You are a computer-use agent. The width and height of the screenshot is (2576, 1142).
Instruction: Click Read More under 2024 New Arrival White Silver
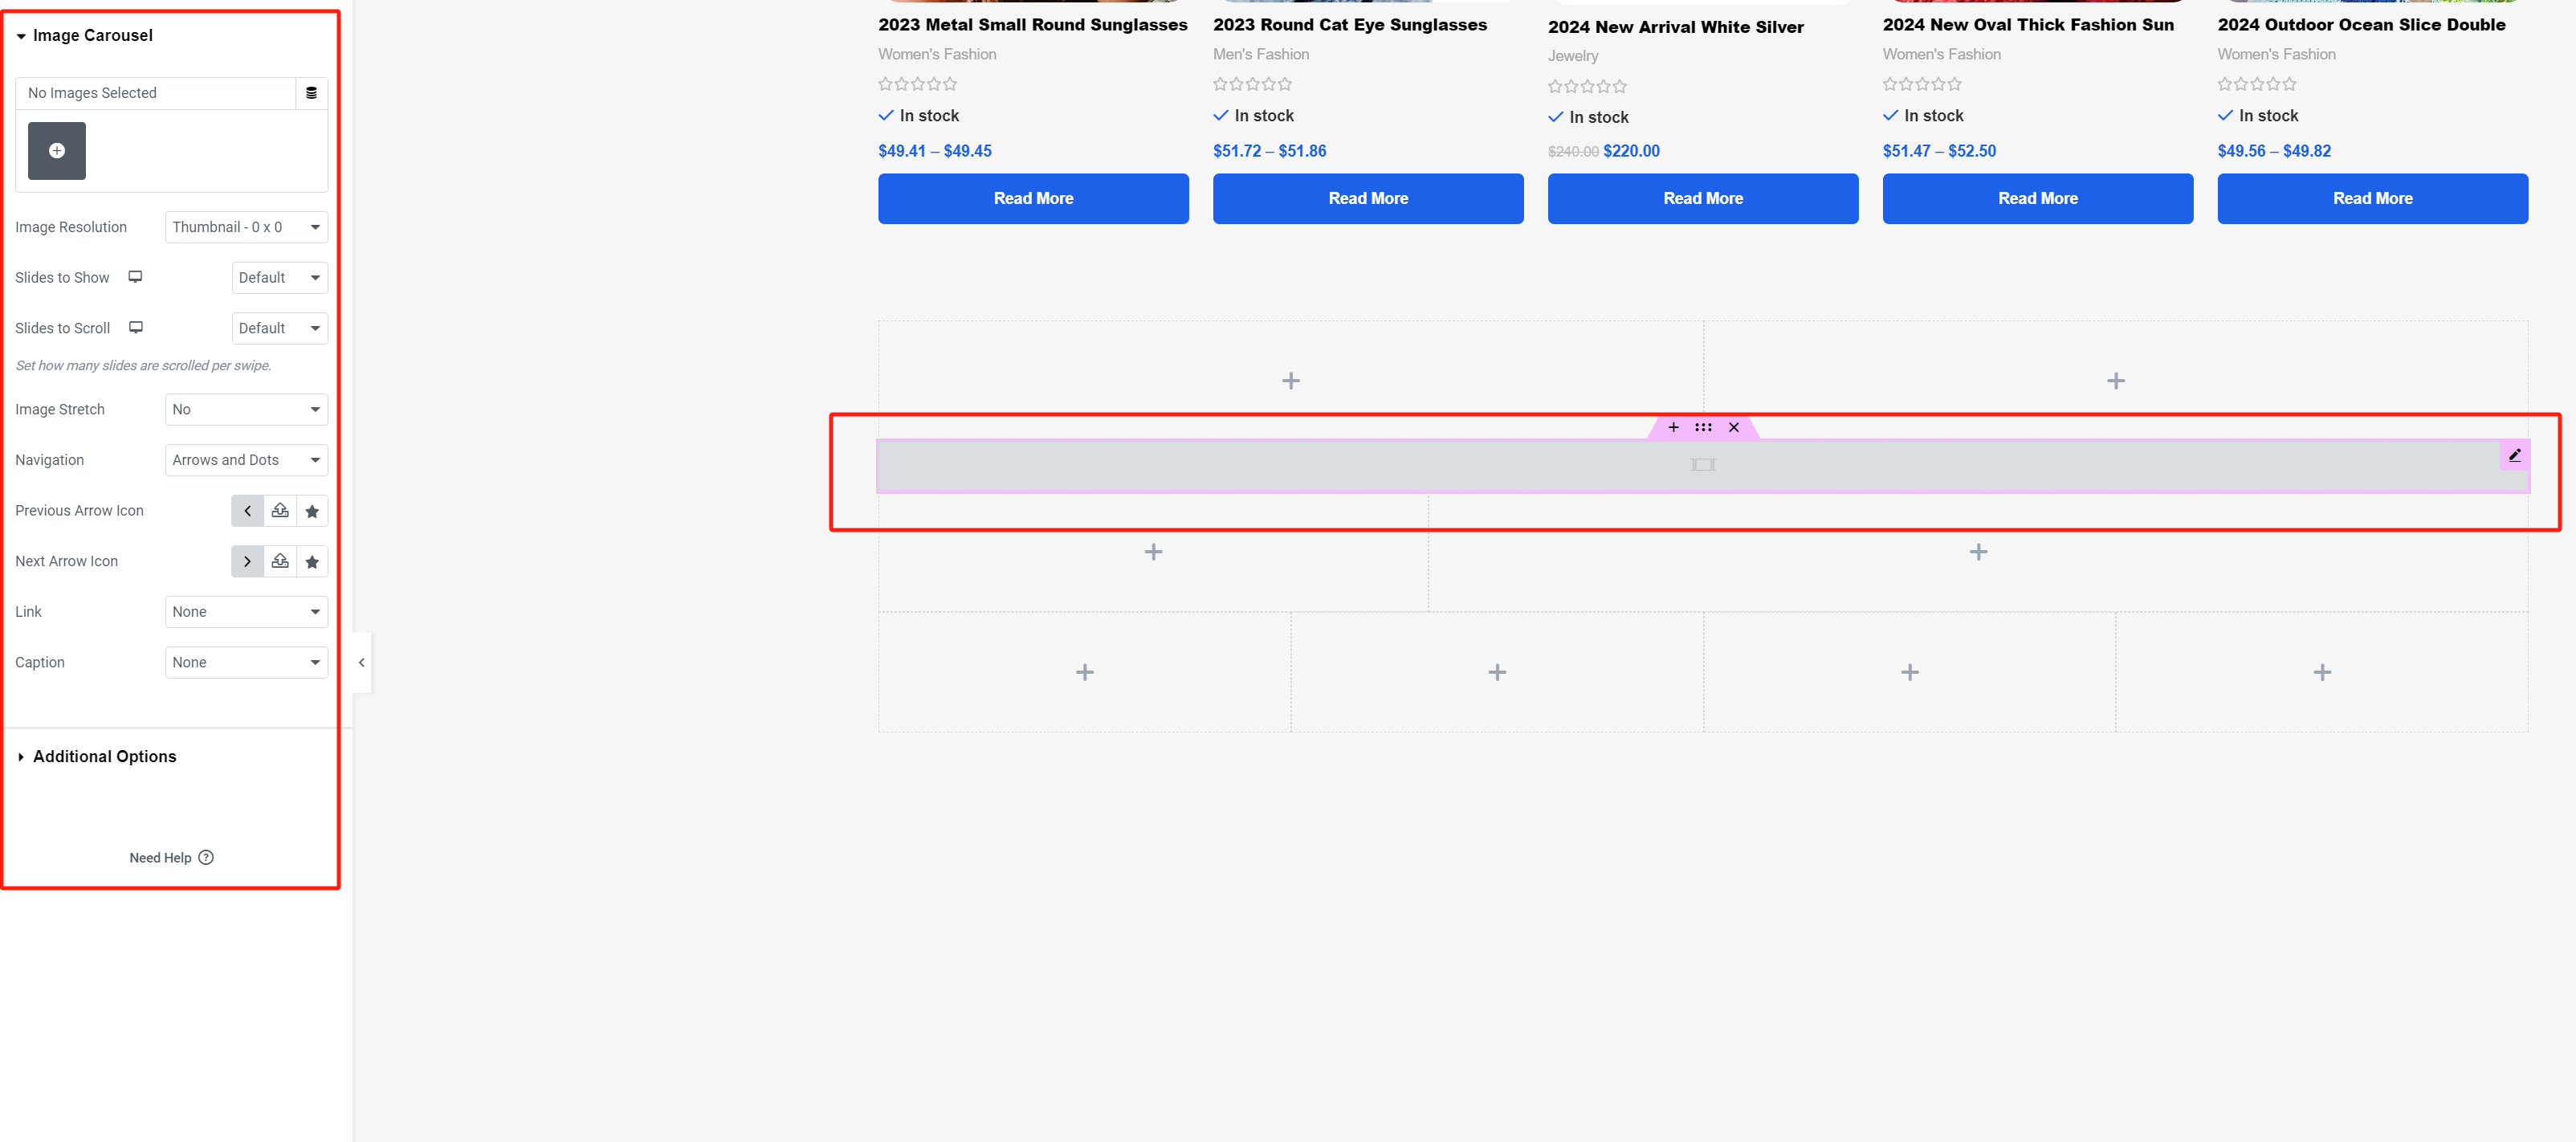point(1703,198)
